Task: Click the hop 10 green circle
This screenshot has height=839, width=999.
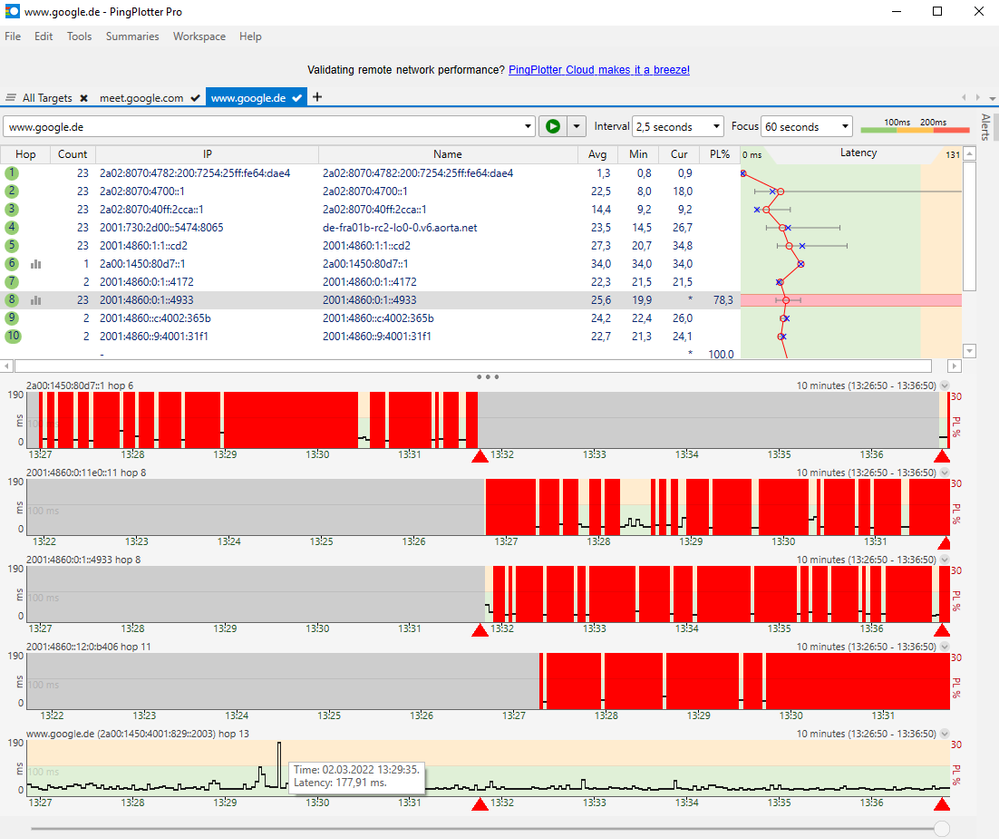Action: (x=13, y=336)
